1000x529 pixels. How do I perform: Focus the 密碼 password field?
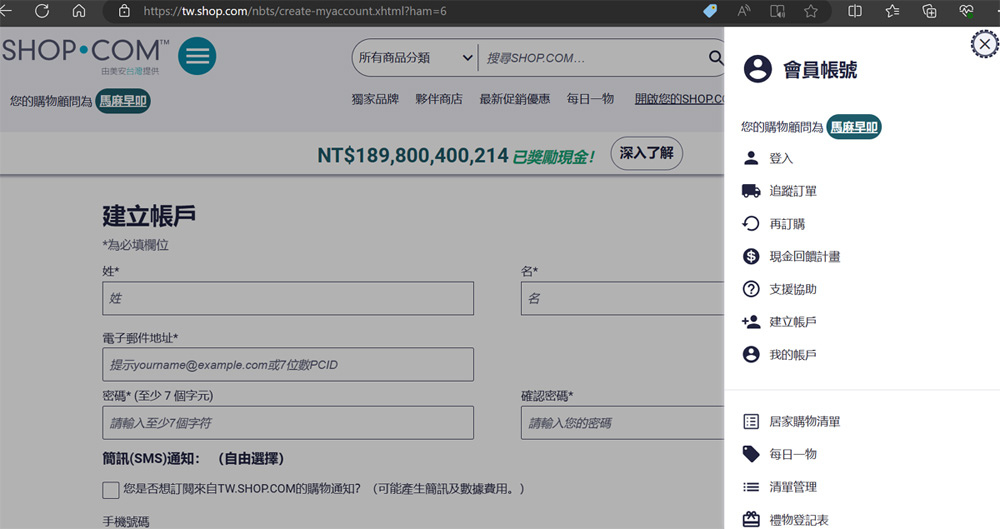pos(288,422)
